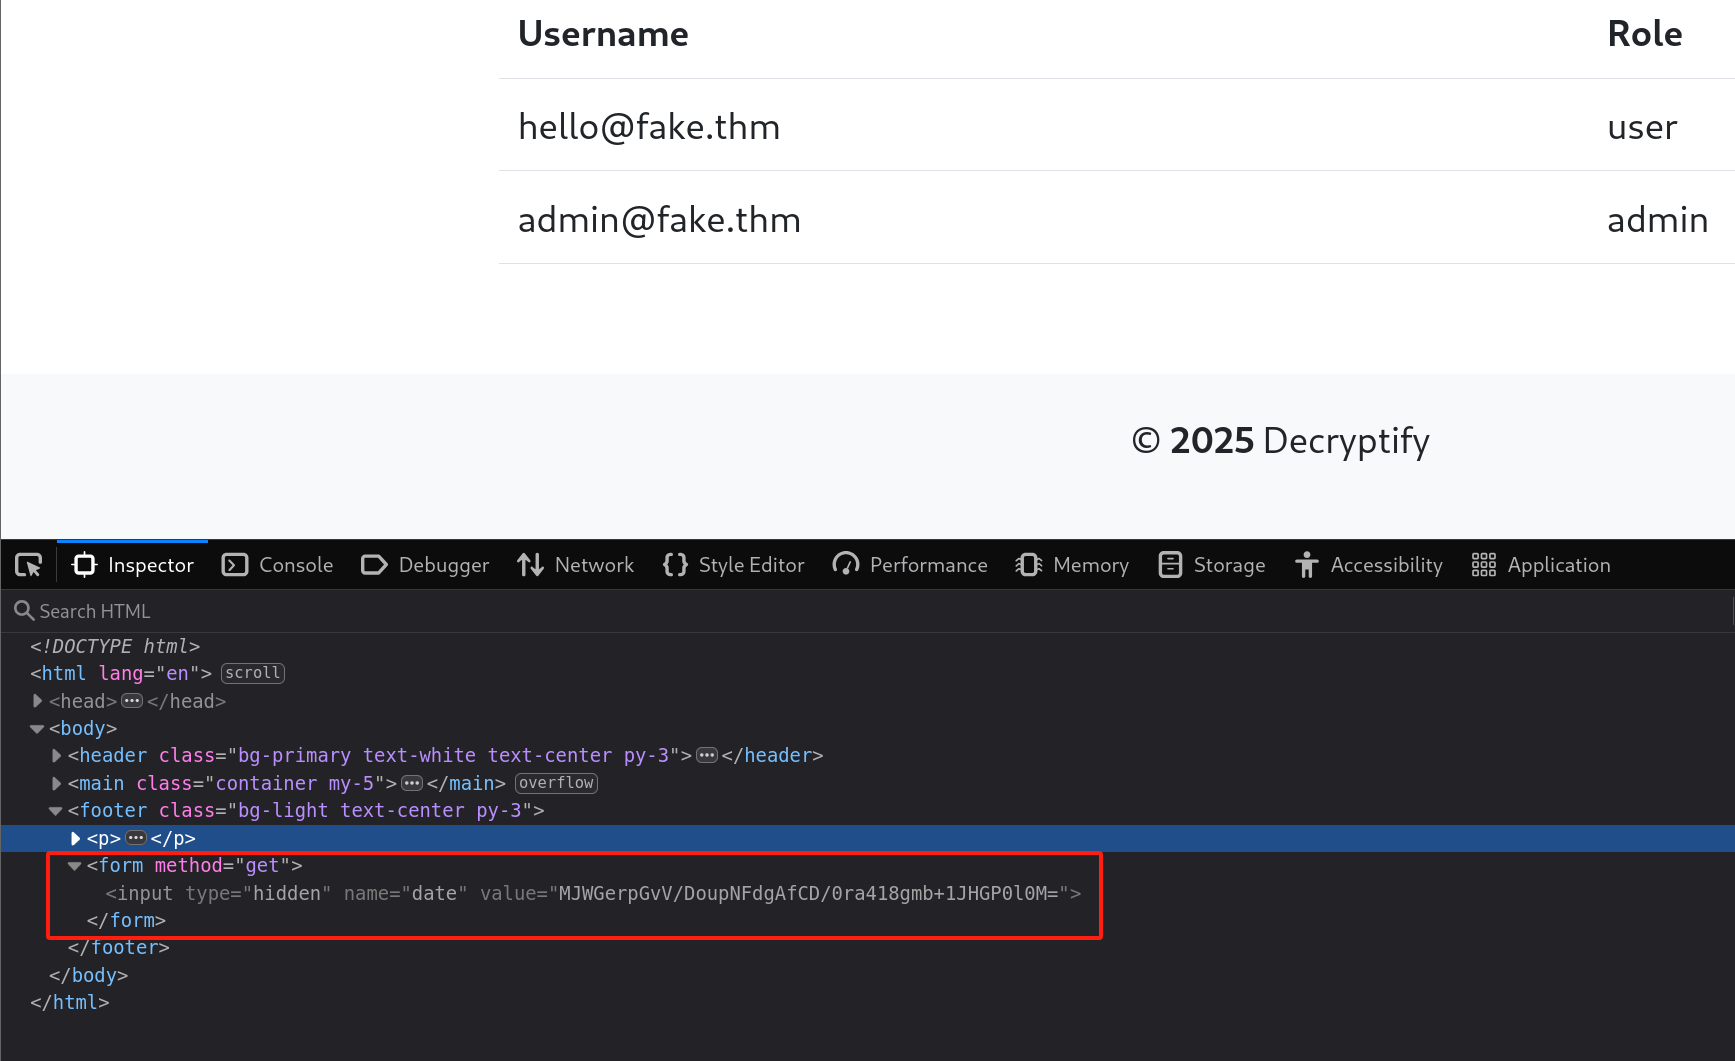The image size is (1735, 1061).
Task: Select the pick element tool
Action: (27, 564)
